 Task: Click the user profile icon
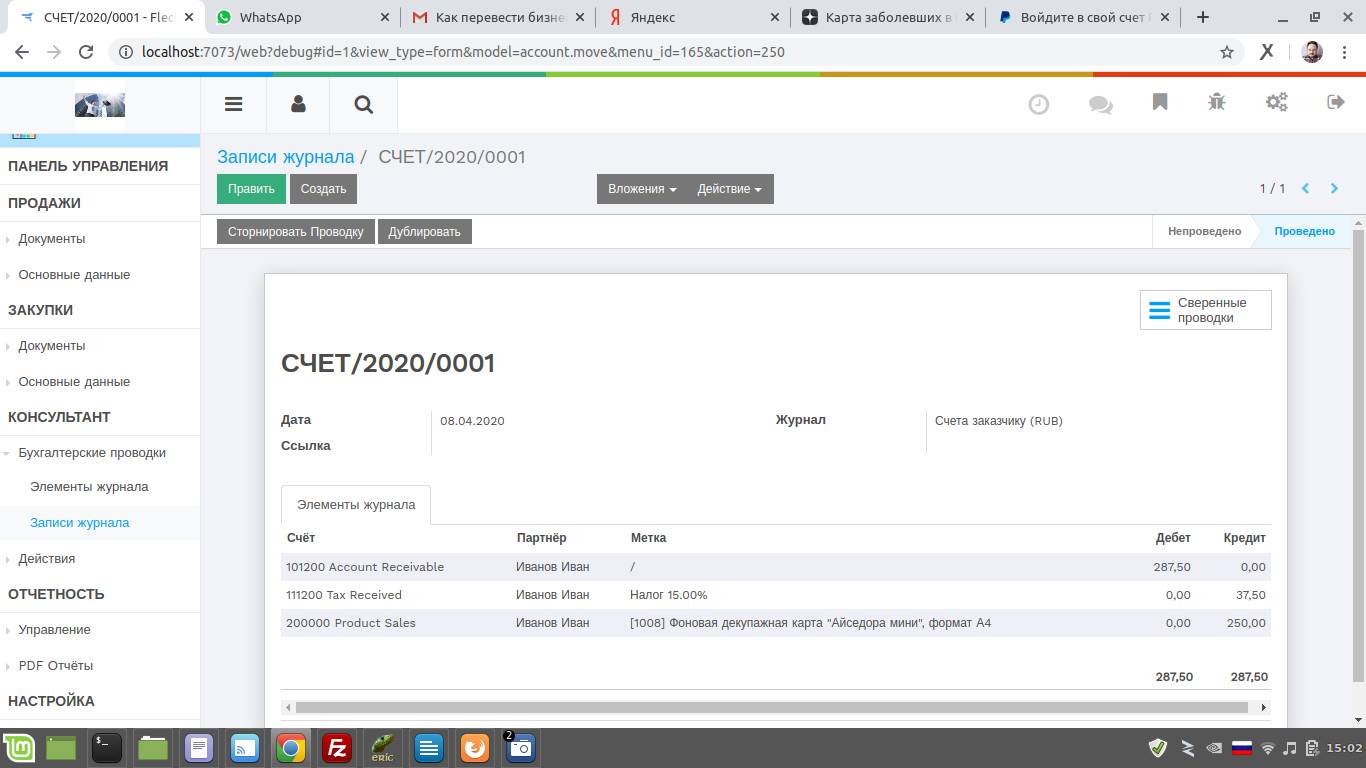(x=298, y=104)
